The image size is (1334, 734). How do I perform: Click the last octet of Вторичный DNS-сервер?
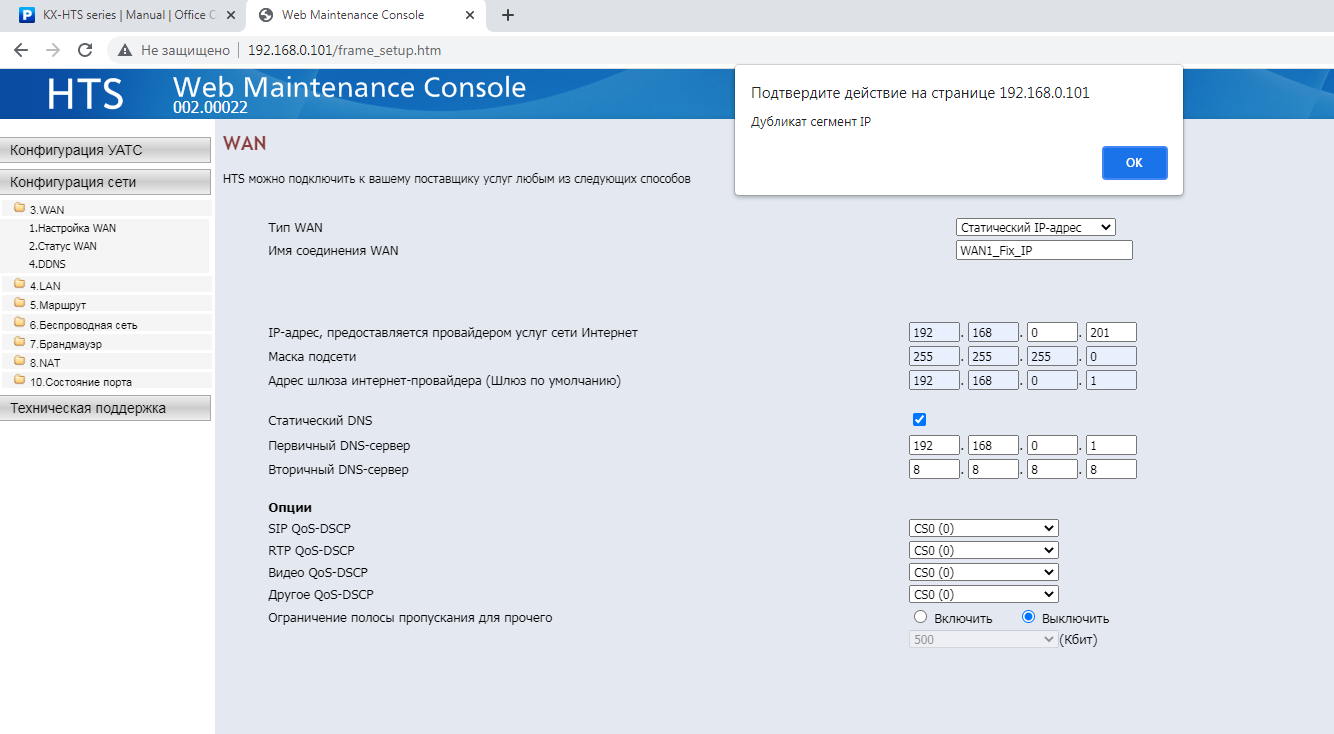coord(1111,469)
